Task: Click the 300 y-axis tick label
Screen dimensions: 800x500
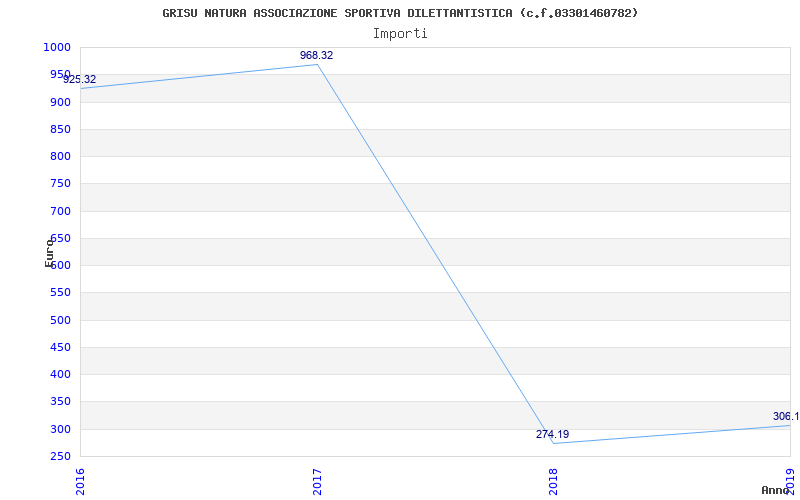Action: [x=60, y=429]
